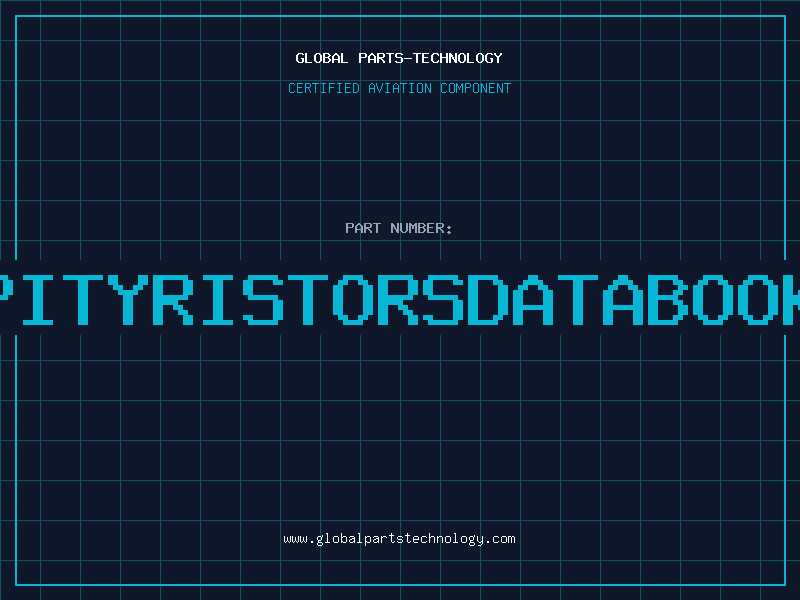Select the CERTIFIED AVIATION COMPONENT subtitle

pyautogui.click(x=399, y=88)
